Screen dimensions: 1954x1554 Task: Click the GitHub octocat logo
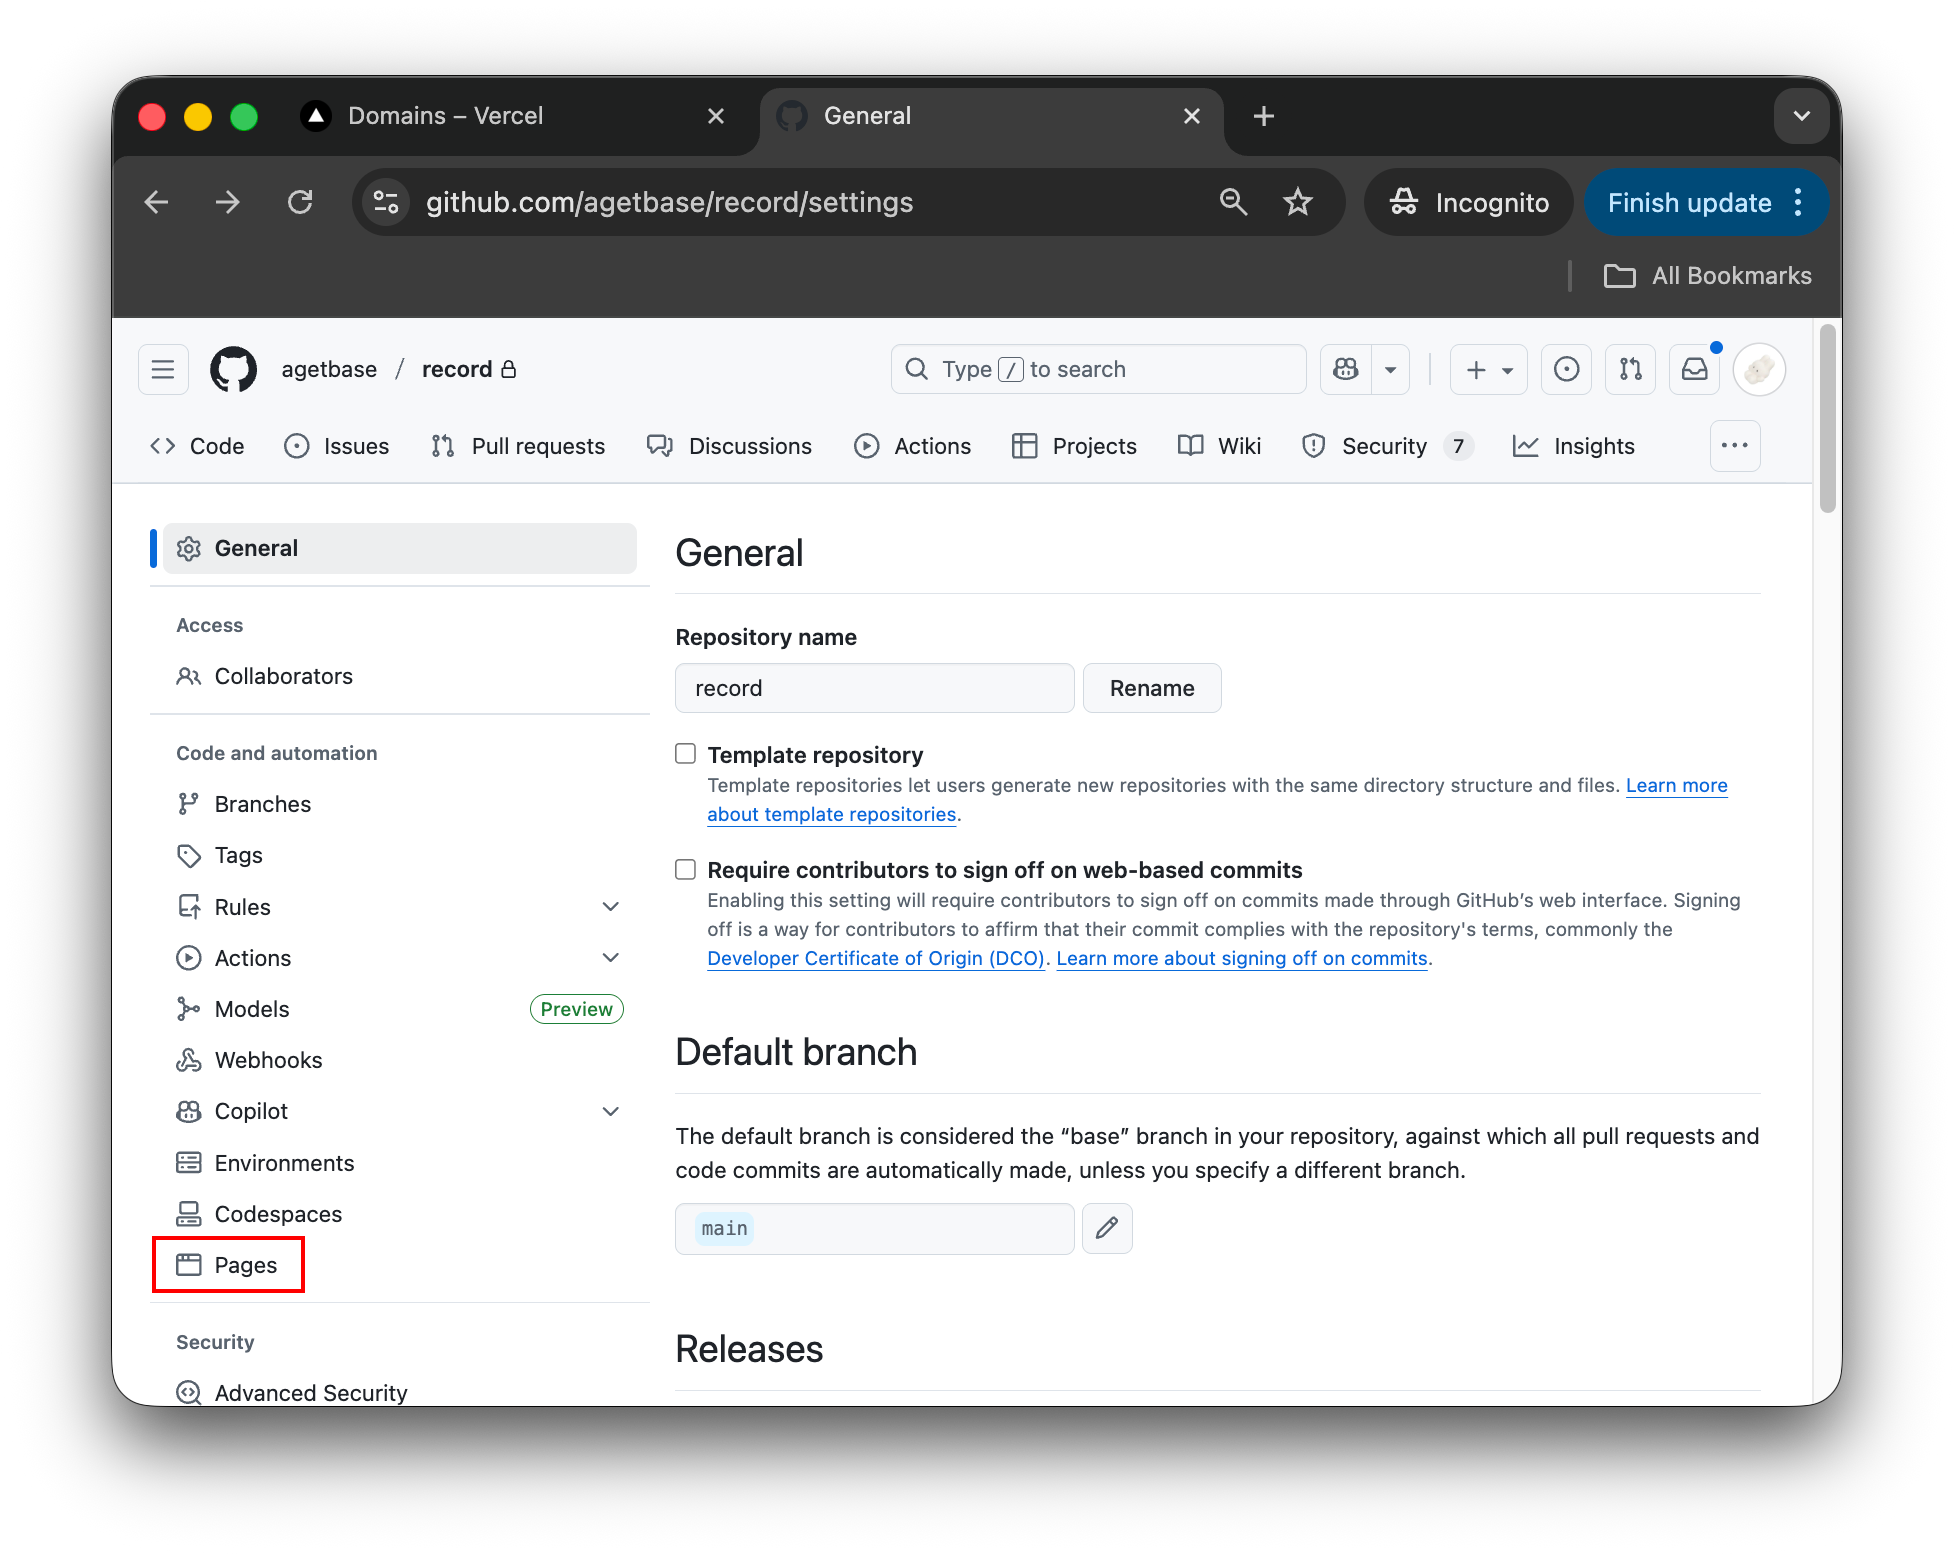233,369
